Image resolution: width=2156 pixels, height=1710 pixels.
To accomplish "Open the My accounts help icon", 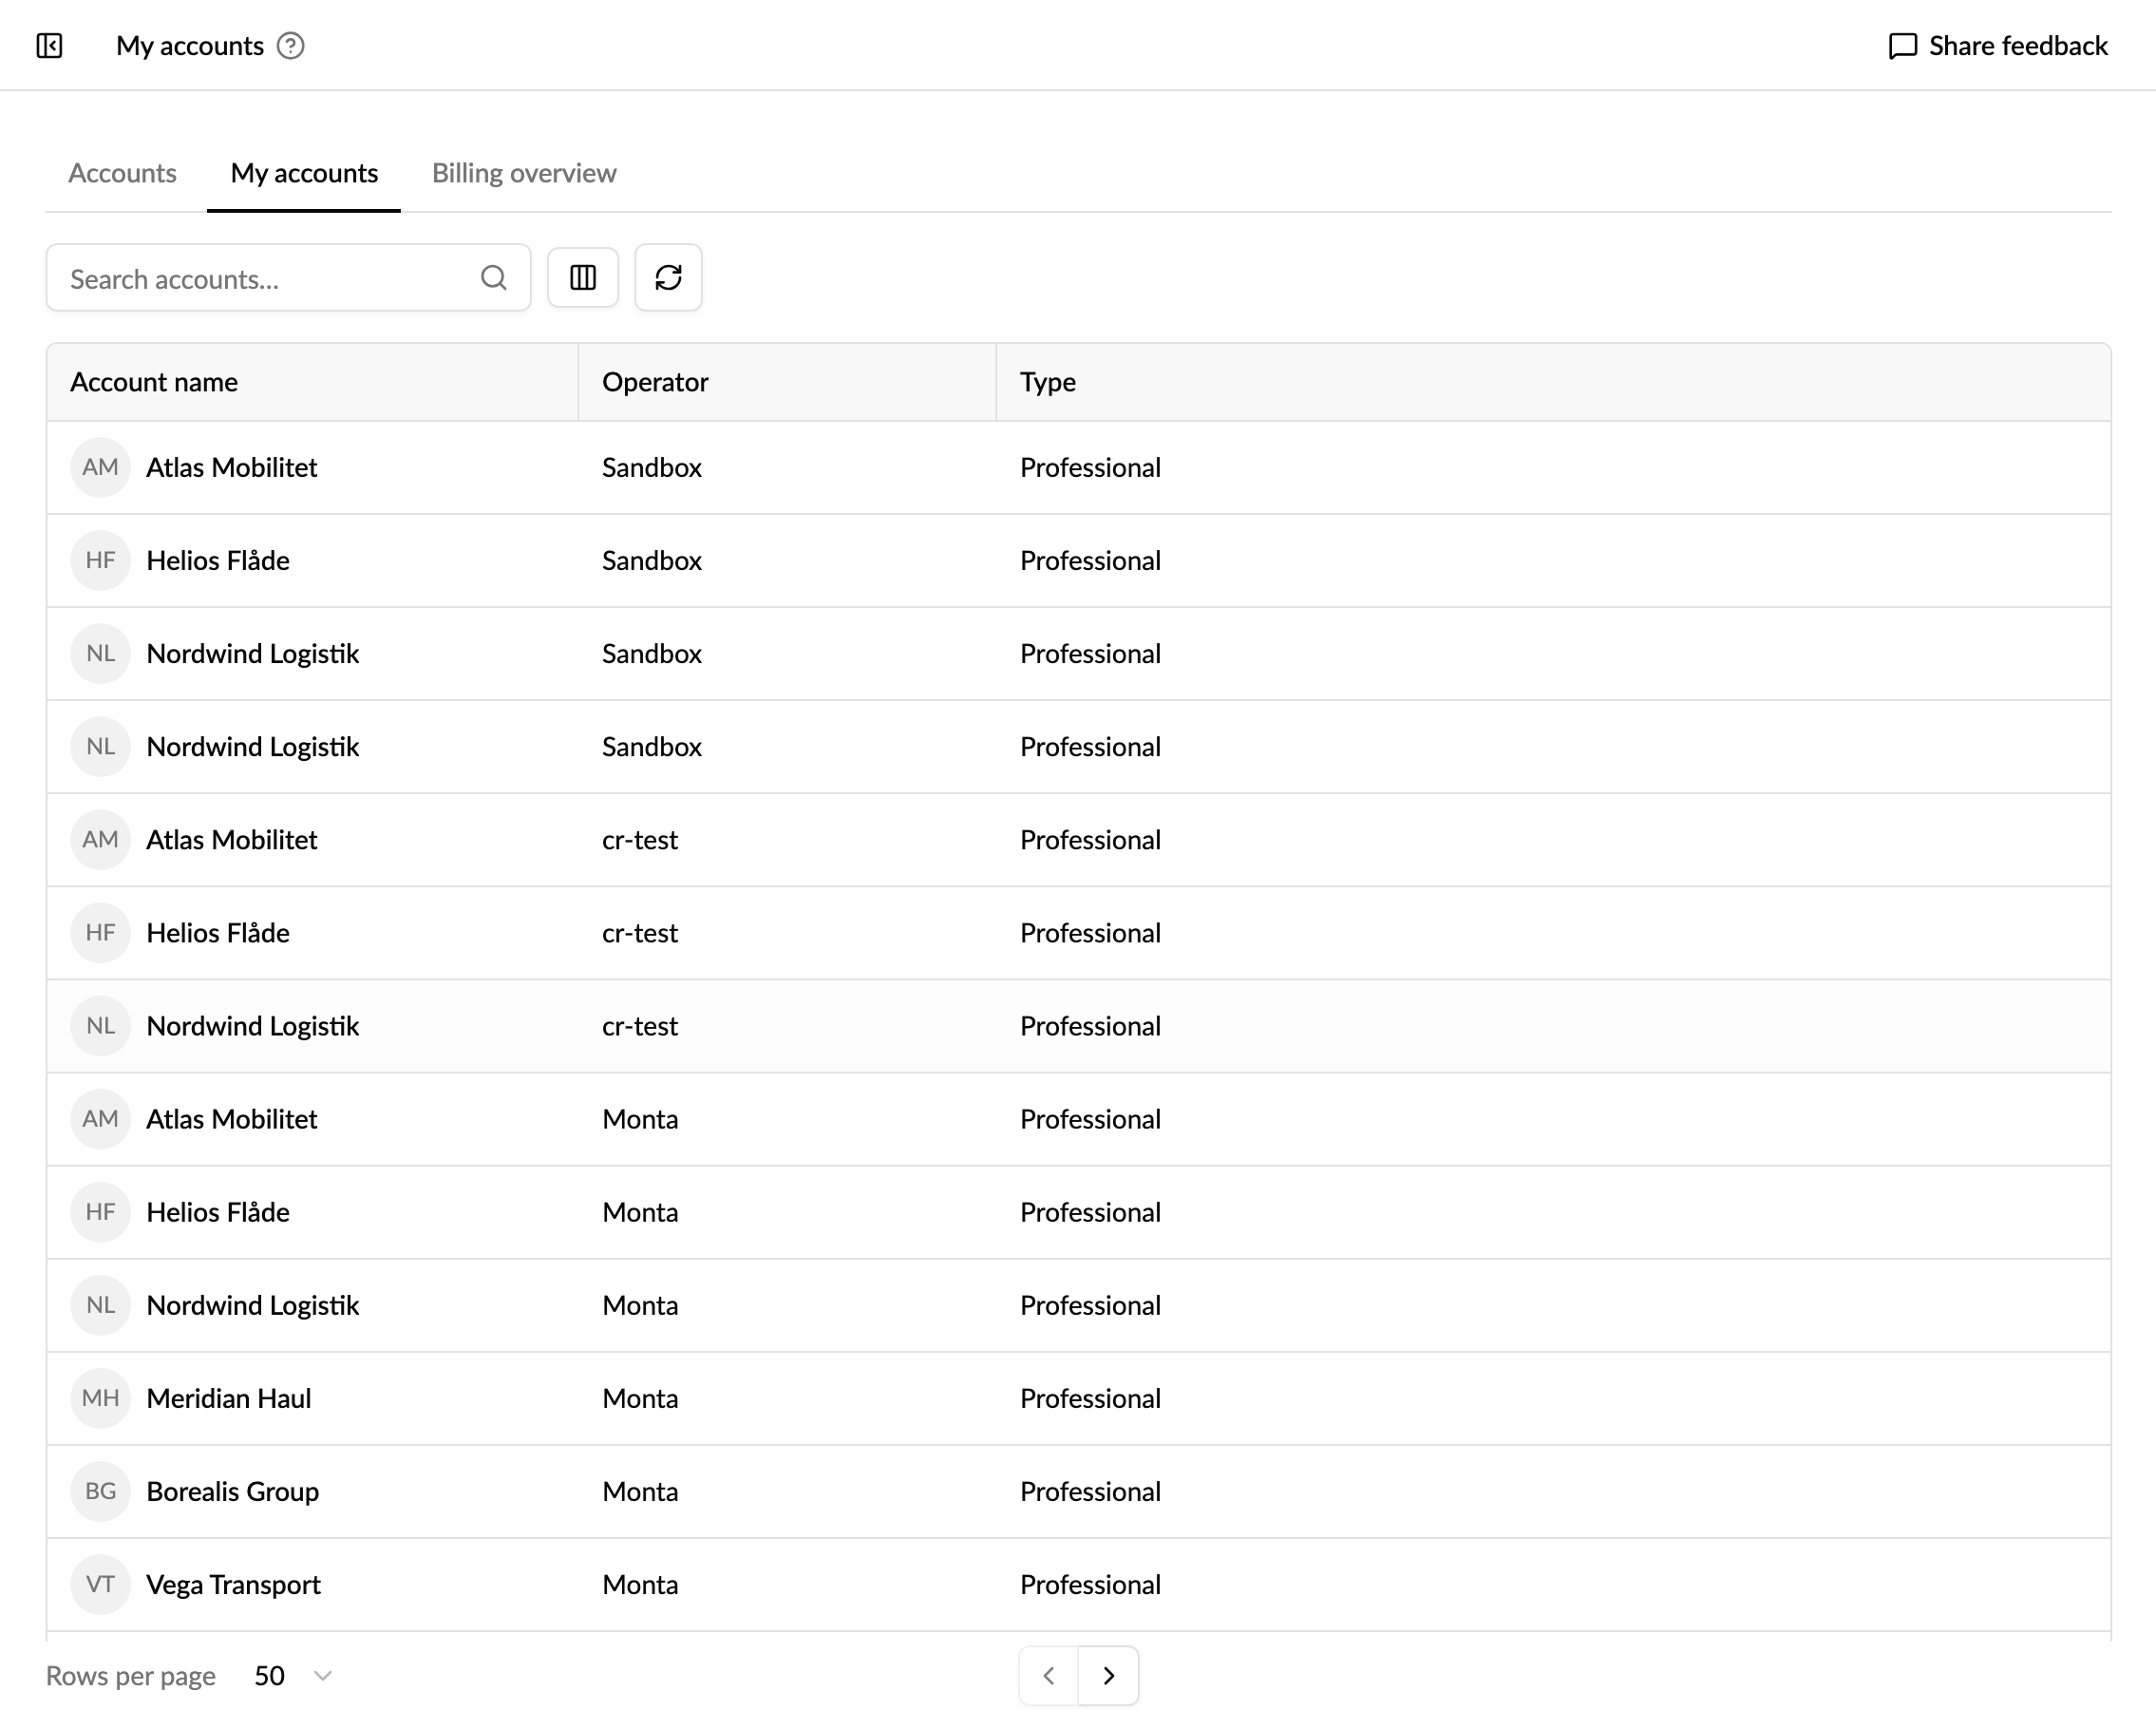I will pyautogui.click(x=291, y=46).
